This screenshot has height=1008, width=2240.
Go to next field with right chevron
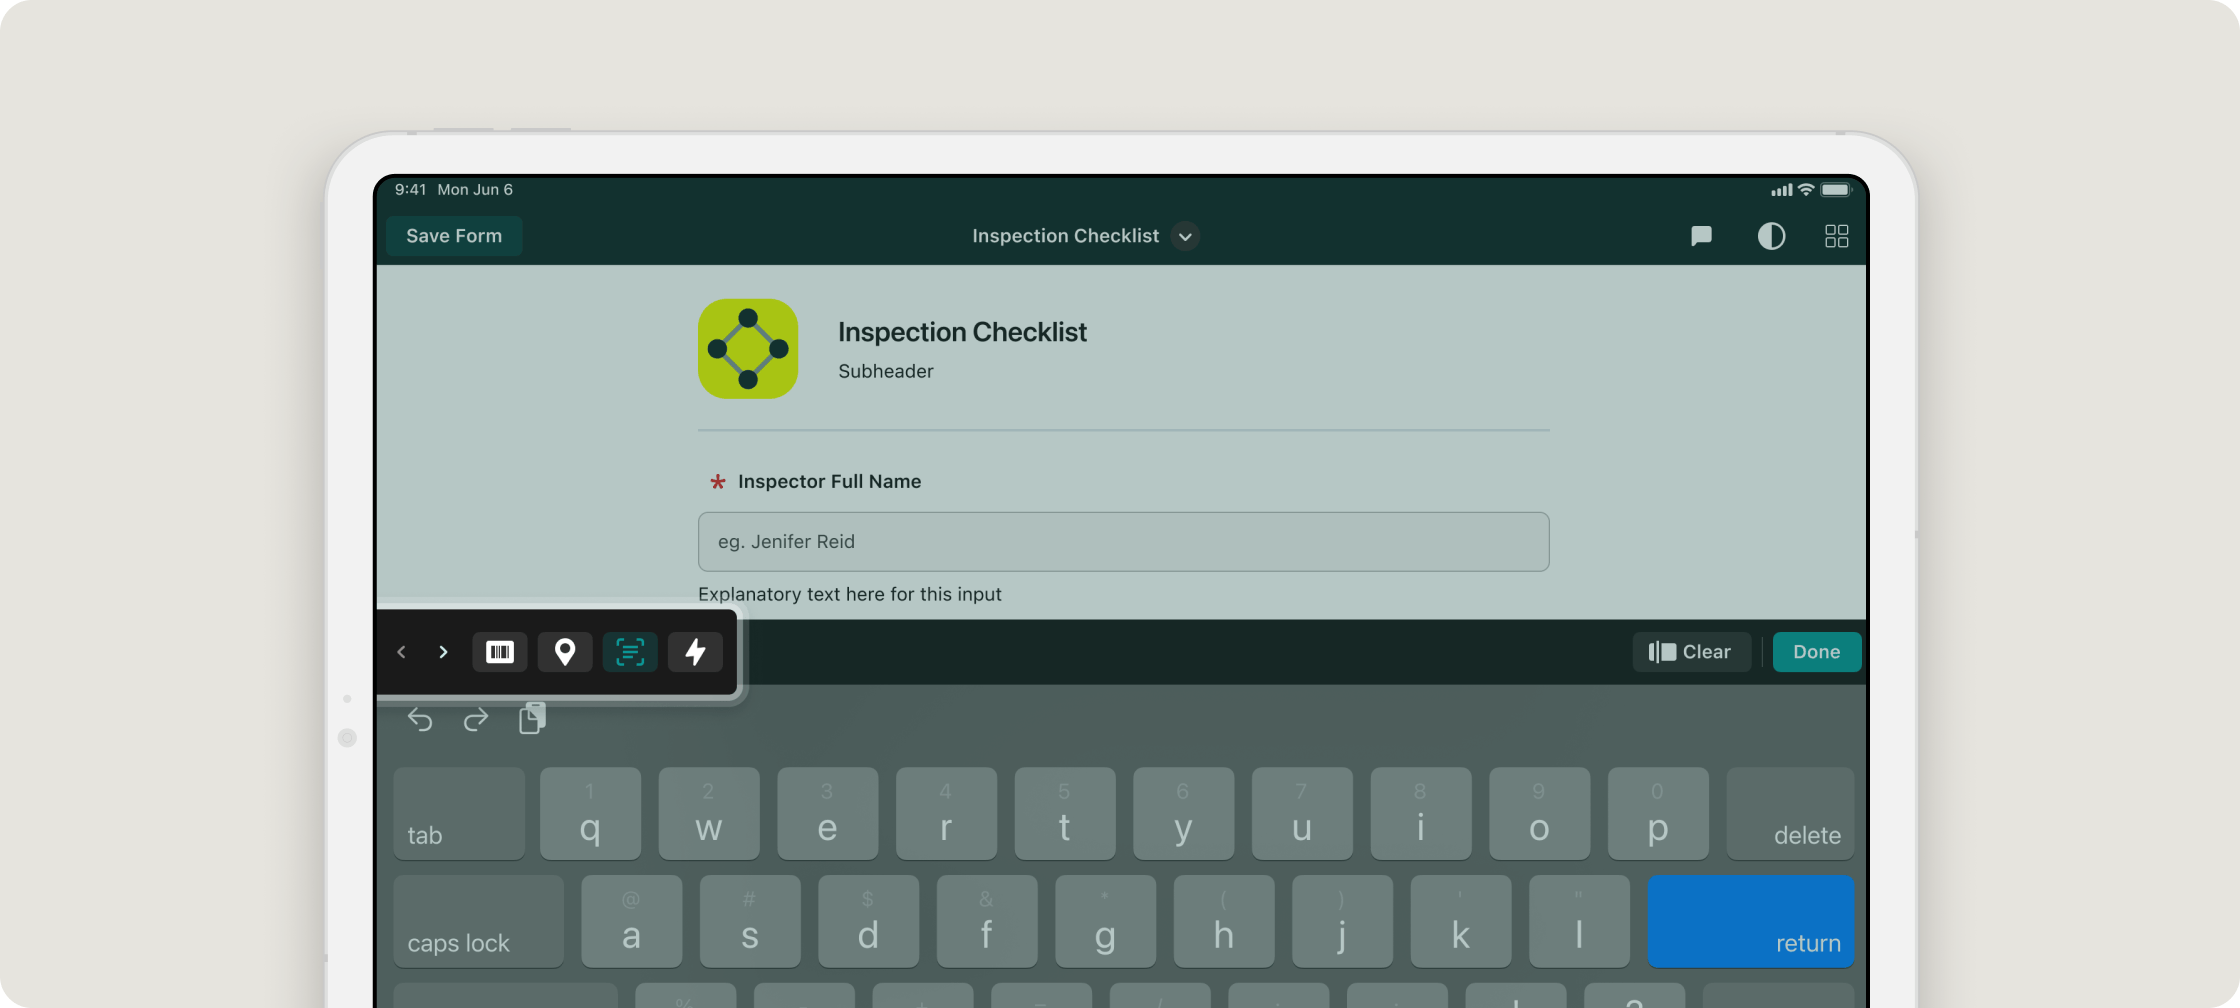click(443, 652)
